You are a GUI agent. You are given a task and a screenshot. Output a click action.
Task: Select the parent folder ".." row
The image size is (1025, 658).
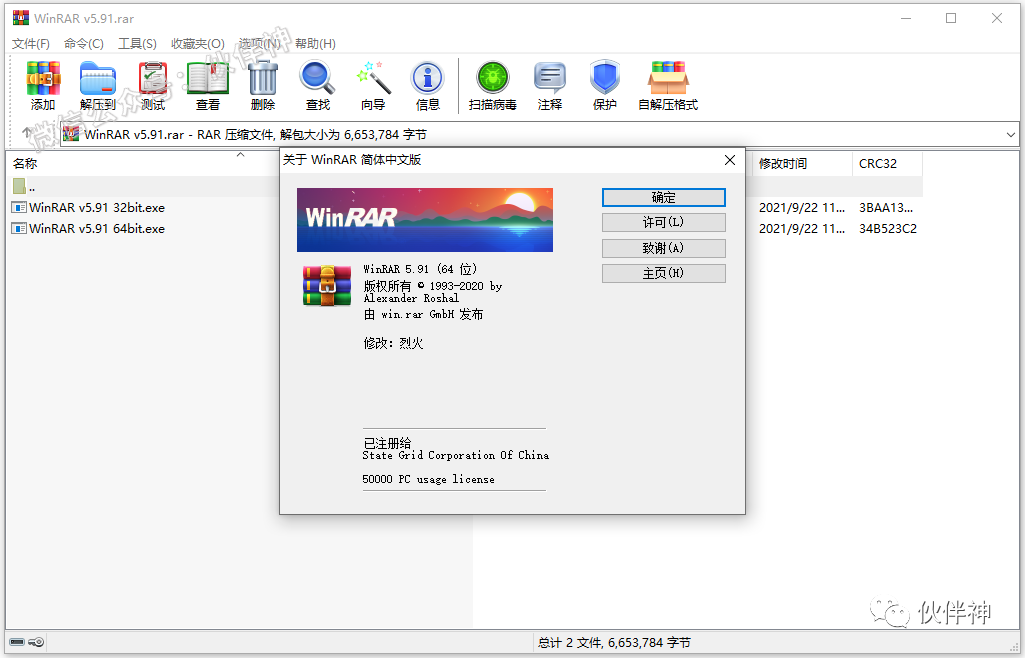pos(141,187)
